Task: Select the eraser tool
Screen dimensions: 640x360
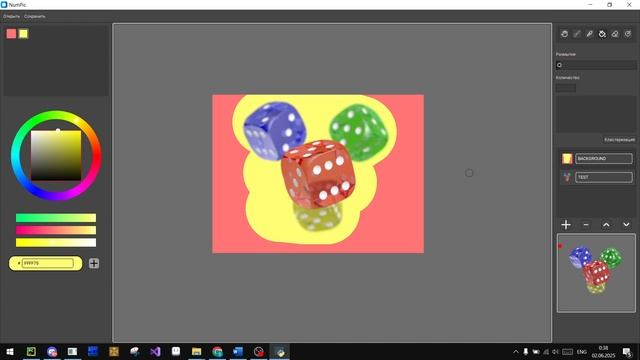Action: tap(615, 34)
